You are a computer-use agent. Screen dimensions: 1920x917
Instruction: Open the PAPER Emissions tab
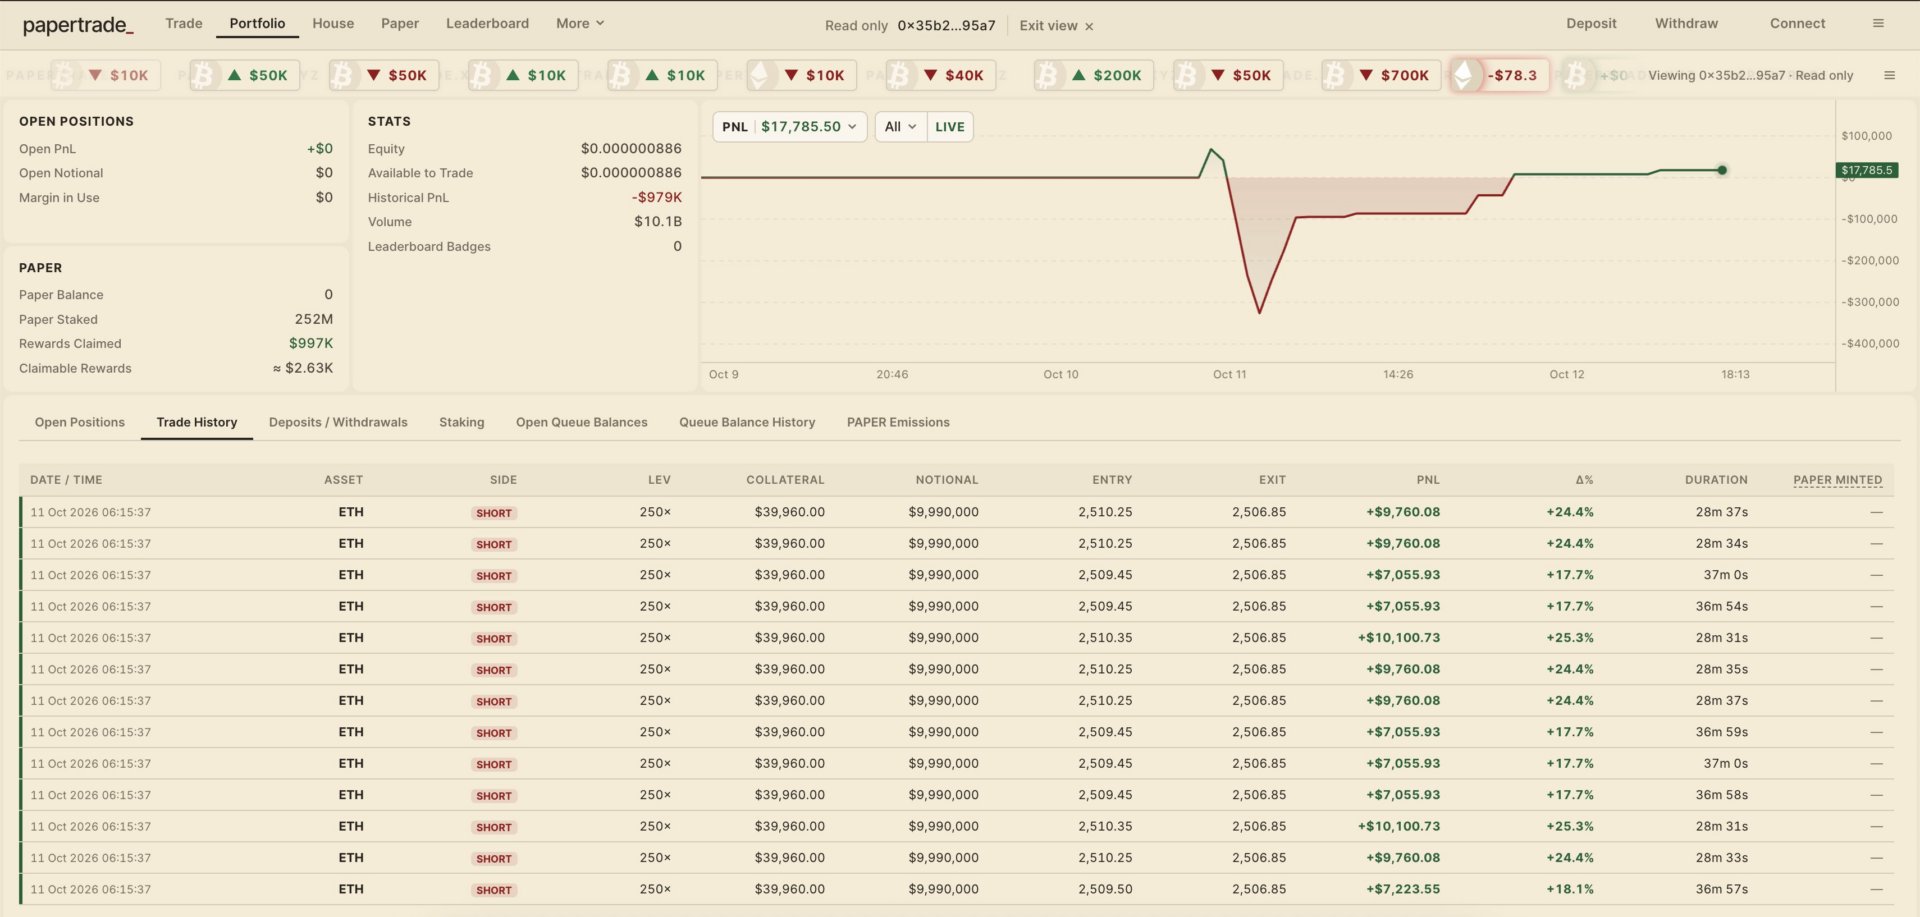pyautogui.click(x=898, y=422)
